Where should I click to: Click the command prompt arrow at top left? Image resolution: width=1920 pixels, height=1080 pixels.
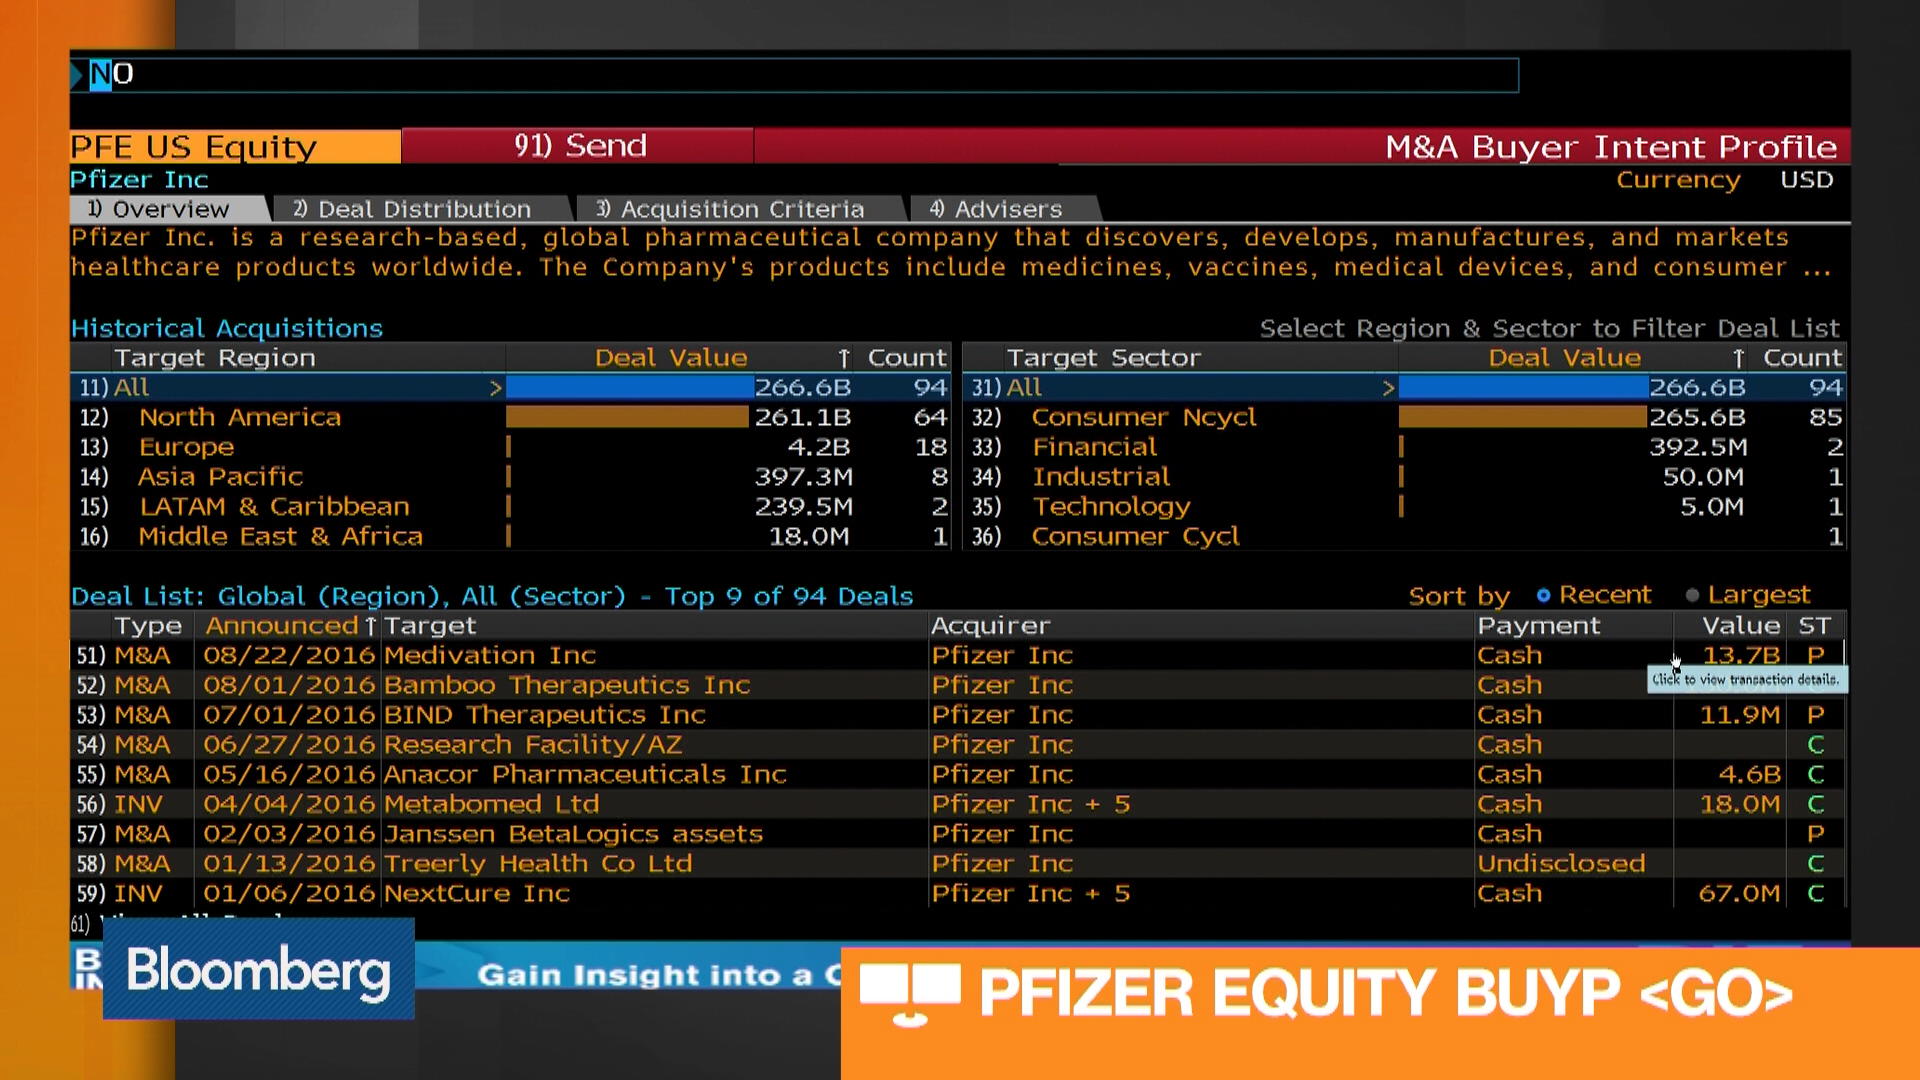(78, 74)
